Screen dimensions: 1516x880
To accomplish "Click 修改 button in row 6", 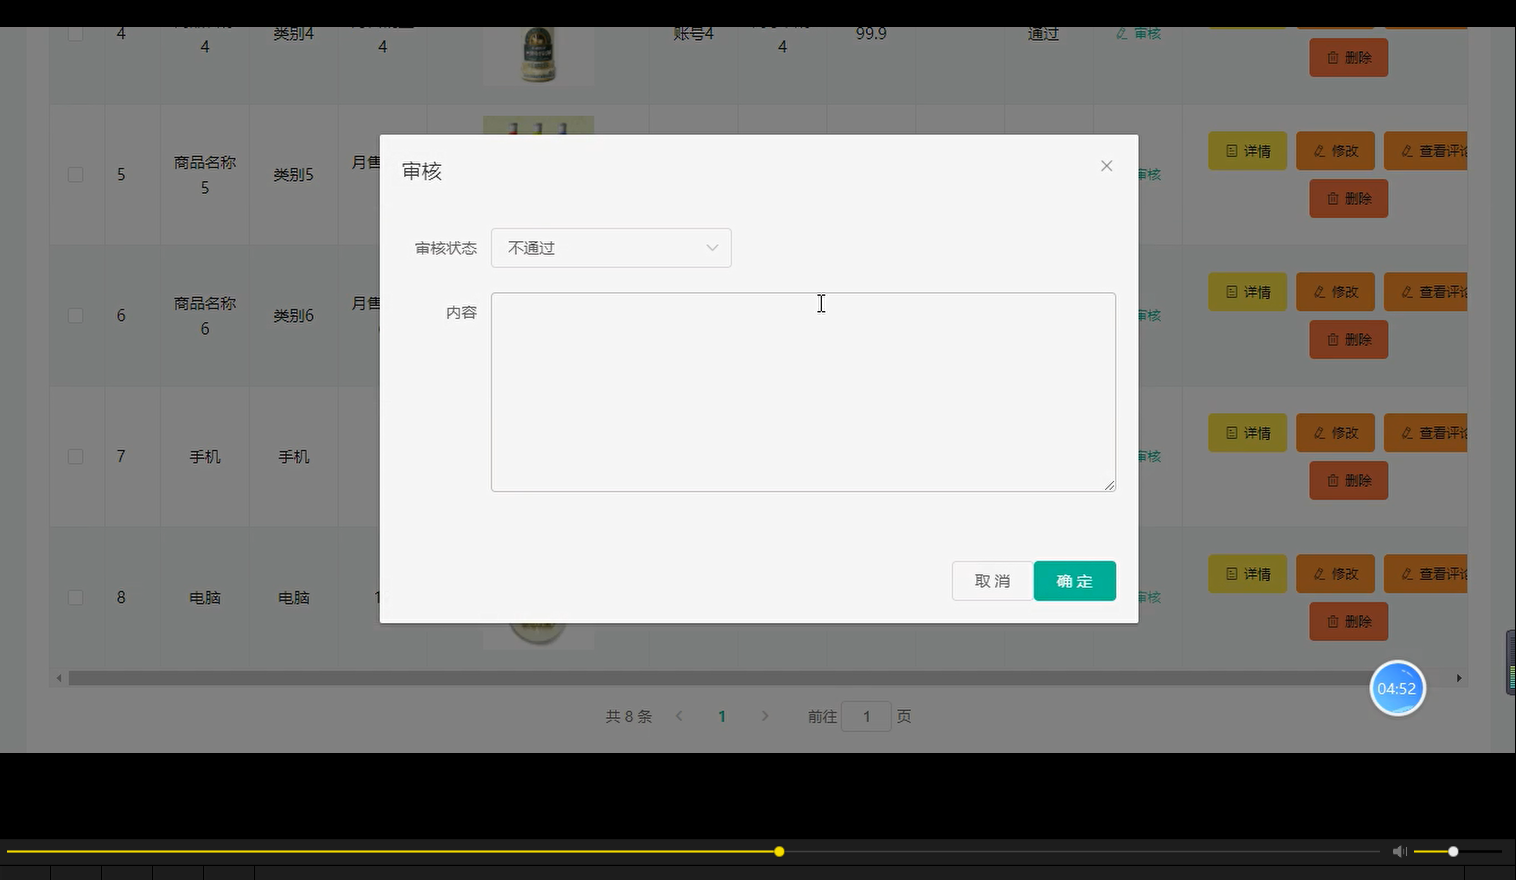I will click(x=1335, y=292).
